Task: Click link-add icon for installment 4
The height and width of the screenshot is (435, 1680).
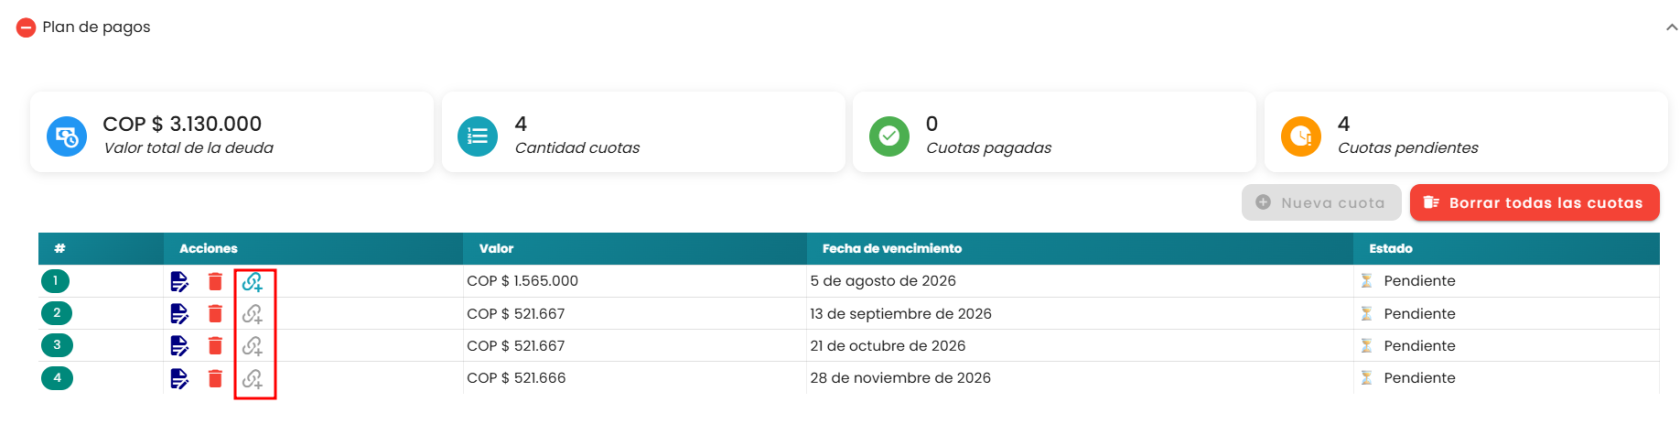Action: coord(253,378)
